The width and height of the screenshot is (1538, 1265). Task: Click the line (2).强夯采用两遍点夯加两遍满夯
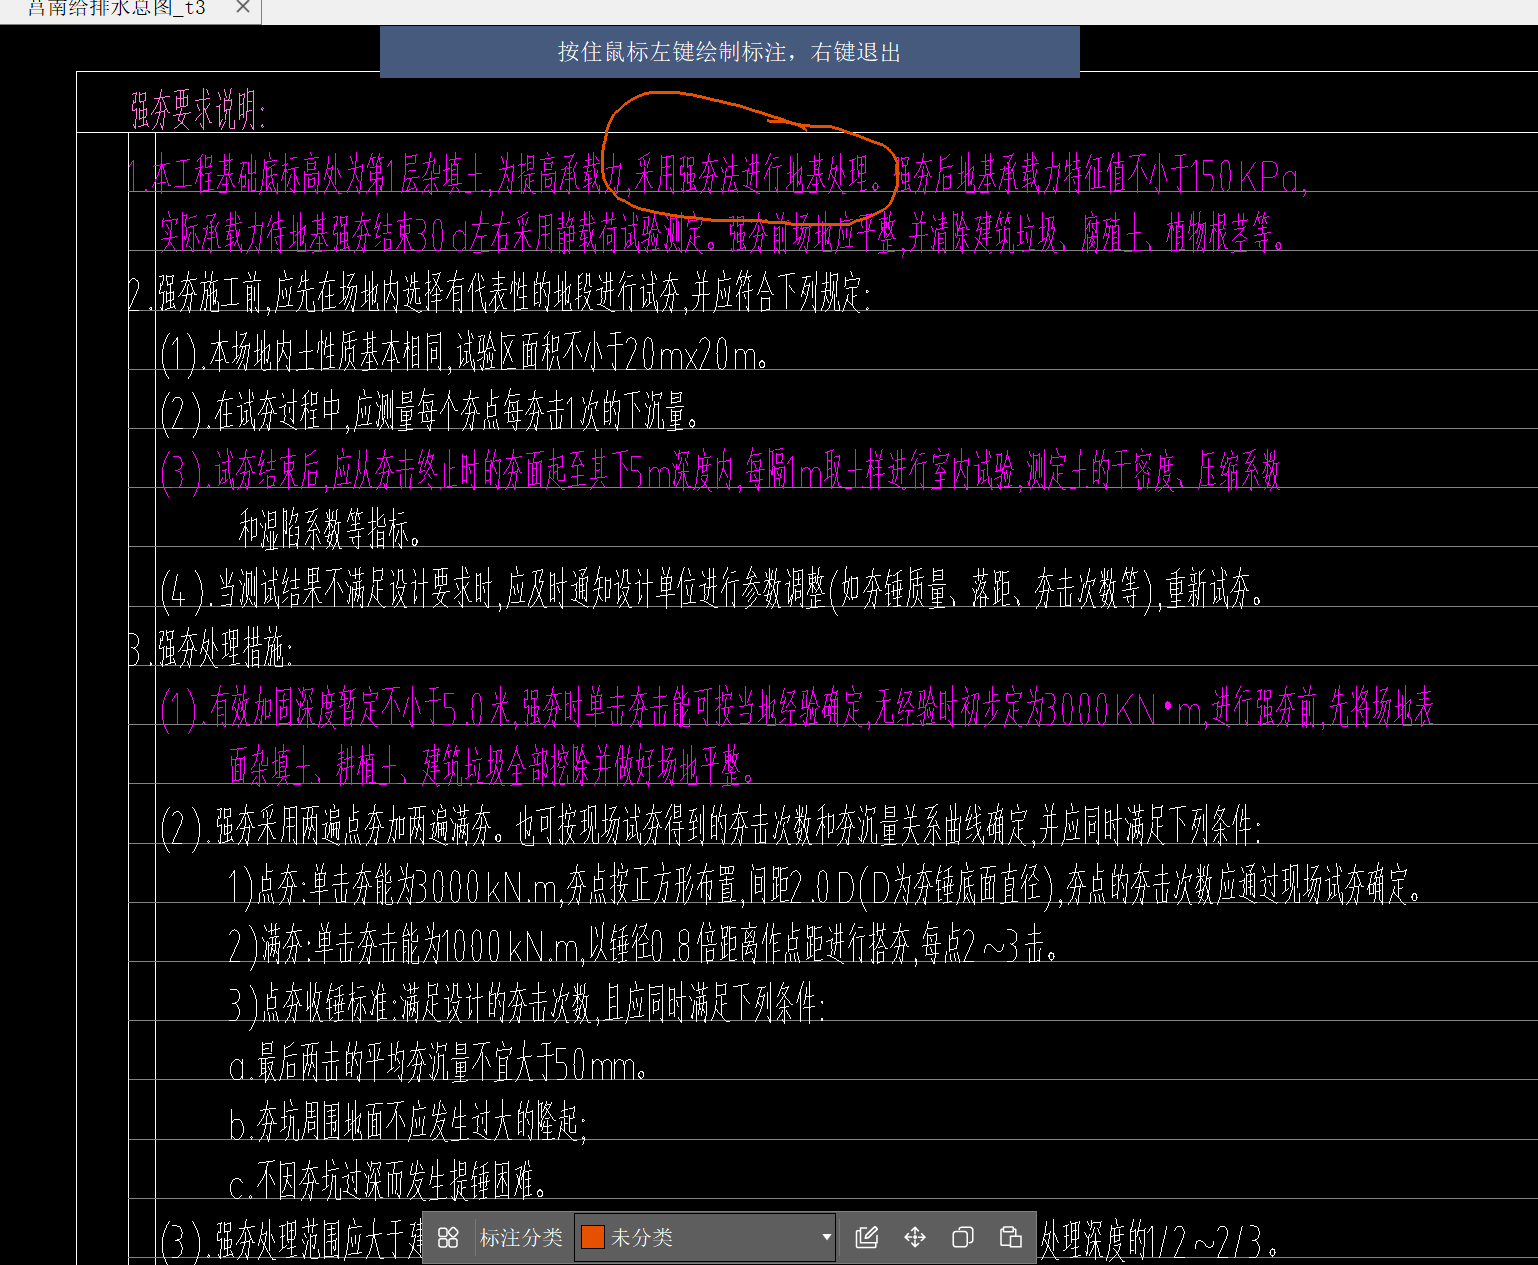coord(711,827)
